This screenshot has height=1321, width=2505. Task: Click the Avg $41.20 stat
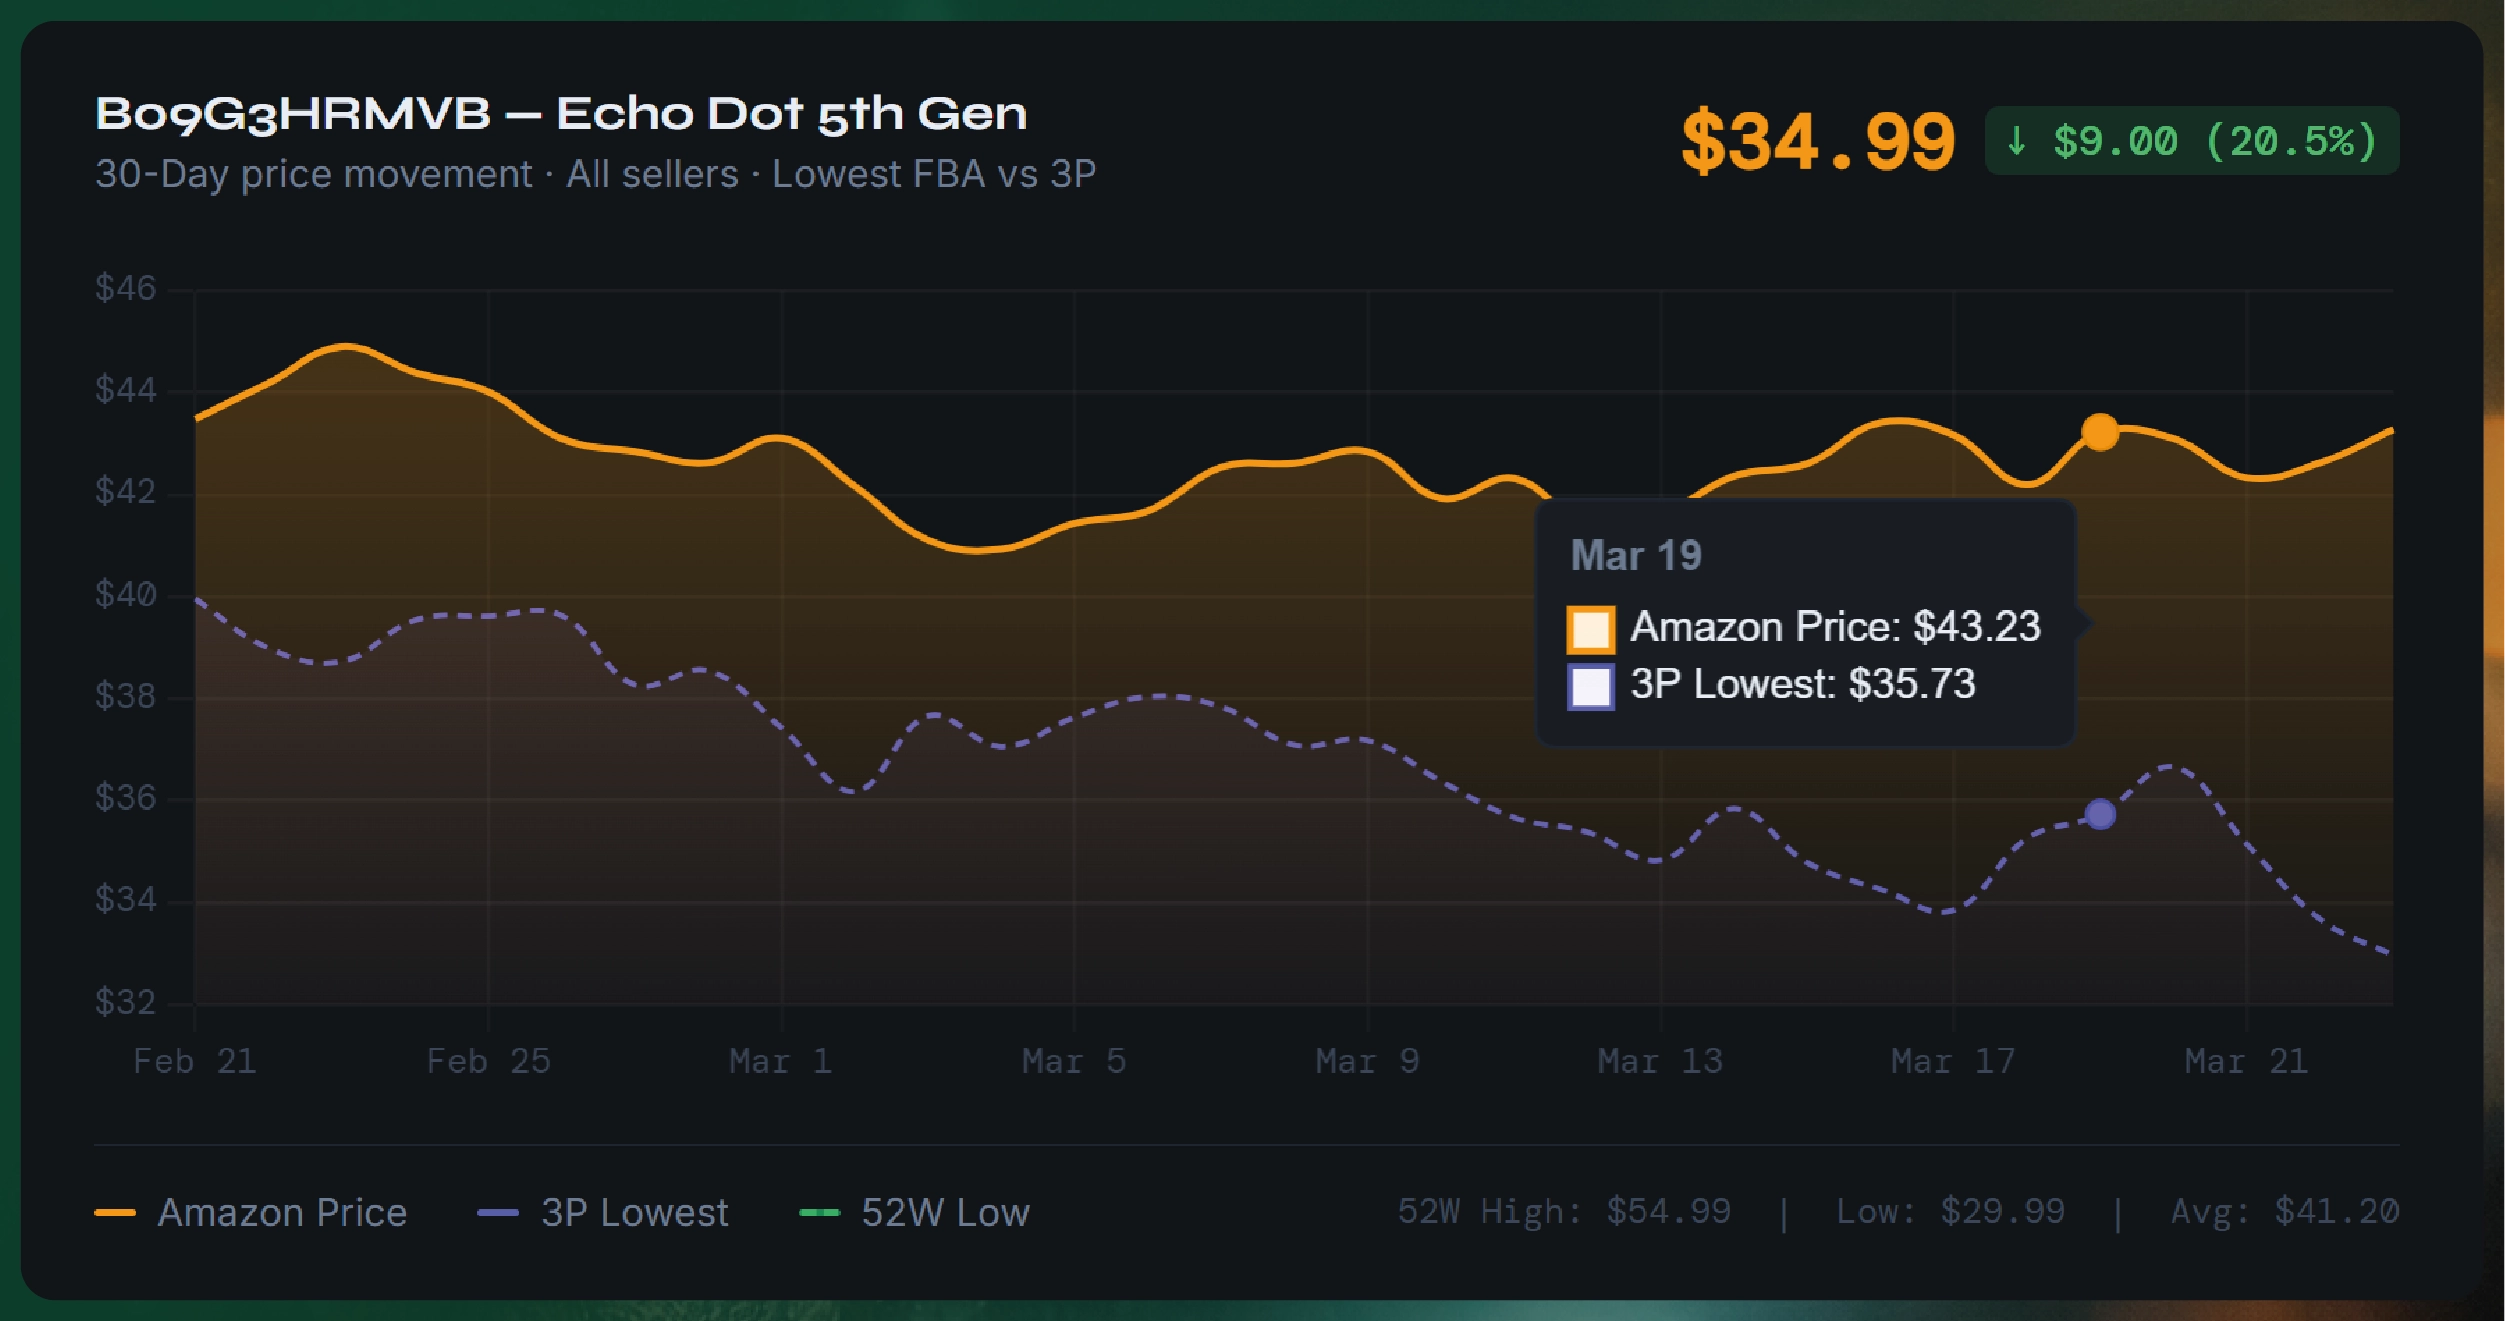click(2284, 1212)
